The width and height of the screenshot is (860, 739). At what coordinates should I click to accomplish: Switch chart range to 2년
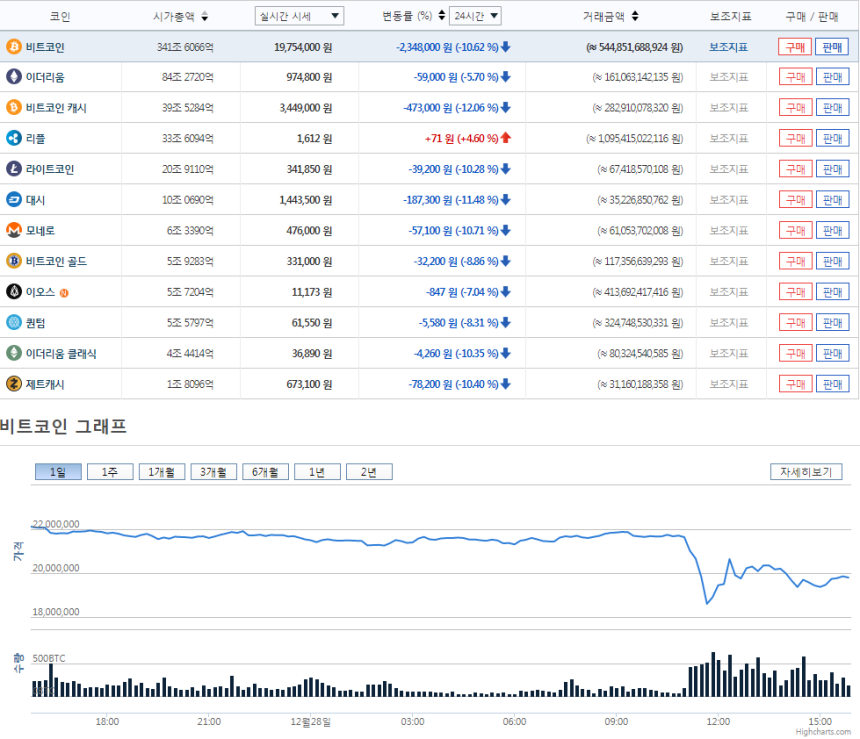(369, 472)
